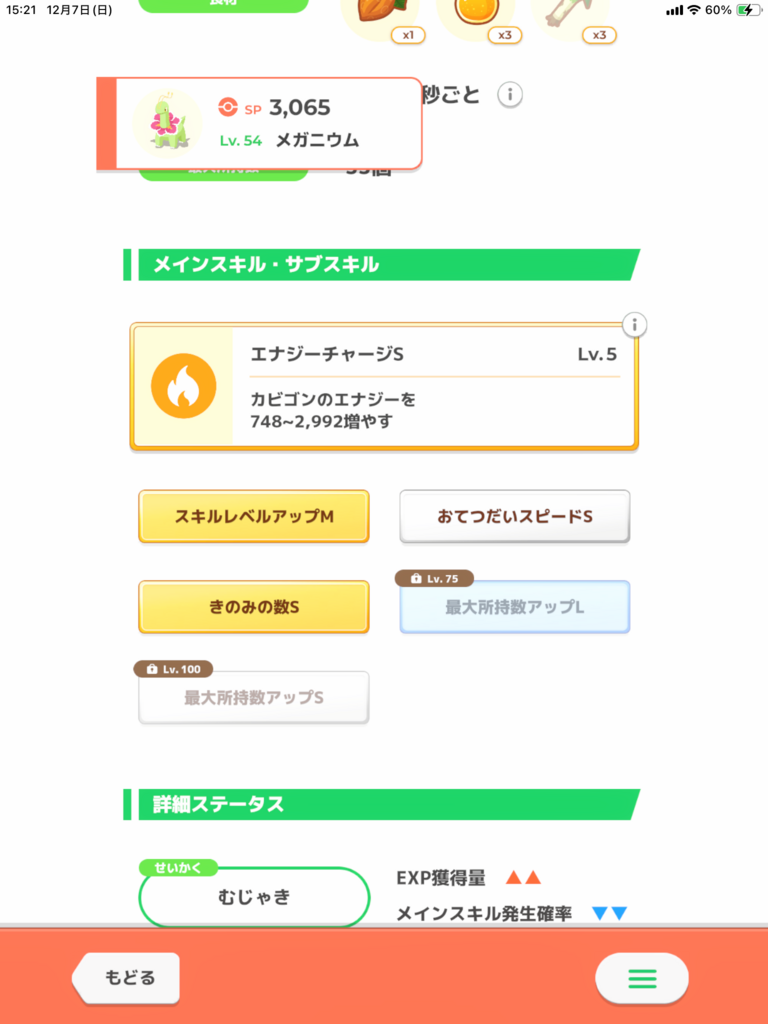Tap the locked 最大所持数アップL skill
This screenshot has height=1024, width=768.
[x=515, y=607]
